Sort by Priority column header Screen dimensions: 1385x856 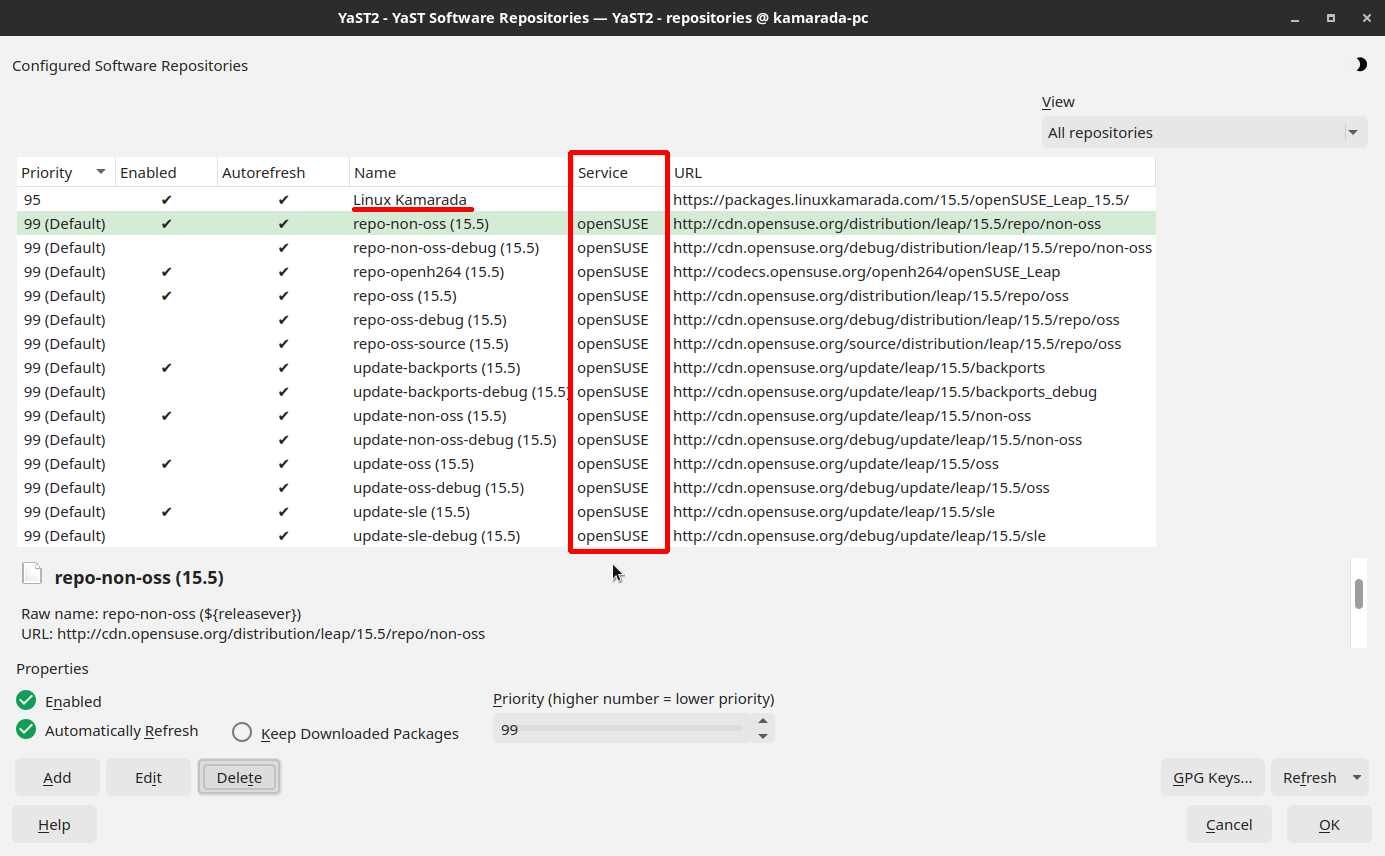coord(66,172)
